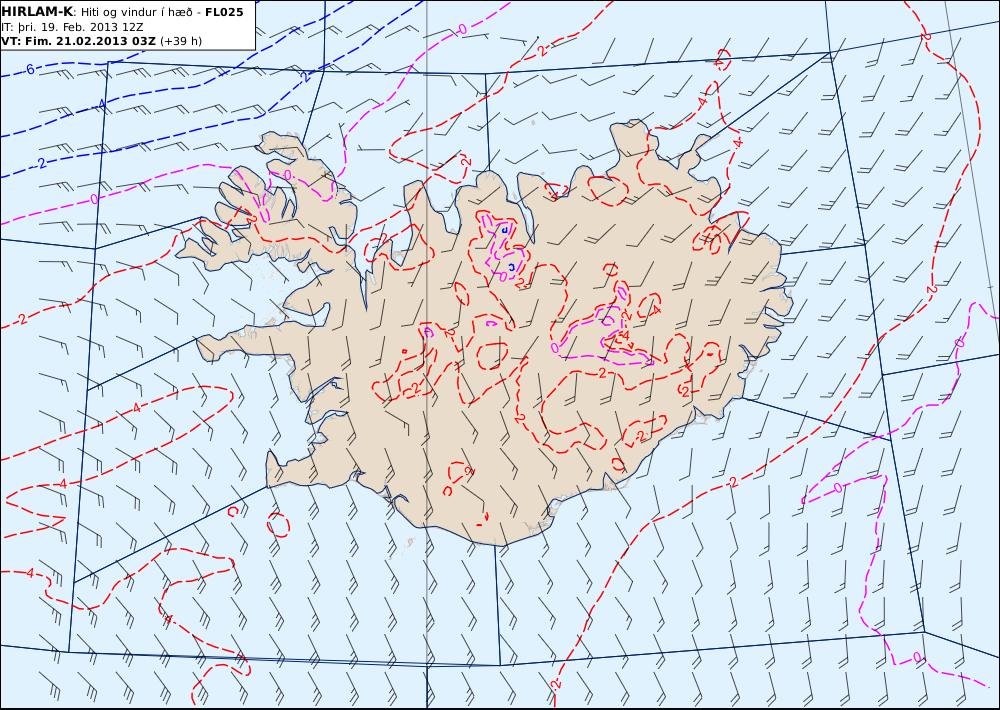Click the HIRLAM-K model title text

[x=37, y=12]
